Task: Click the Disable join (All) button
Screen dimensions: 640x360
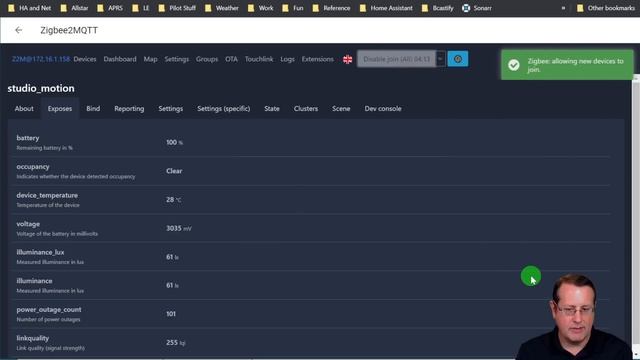Action: [x=396, y=59]
